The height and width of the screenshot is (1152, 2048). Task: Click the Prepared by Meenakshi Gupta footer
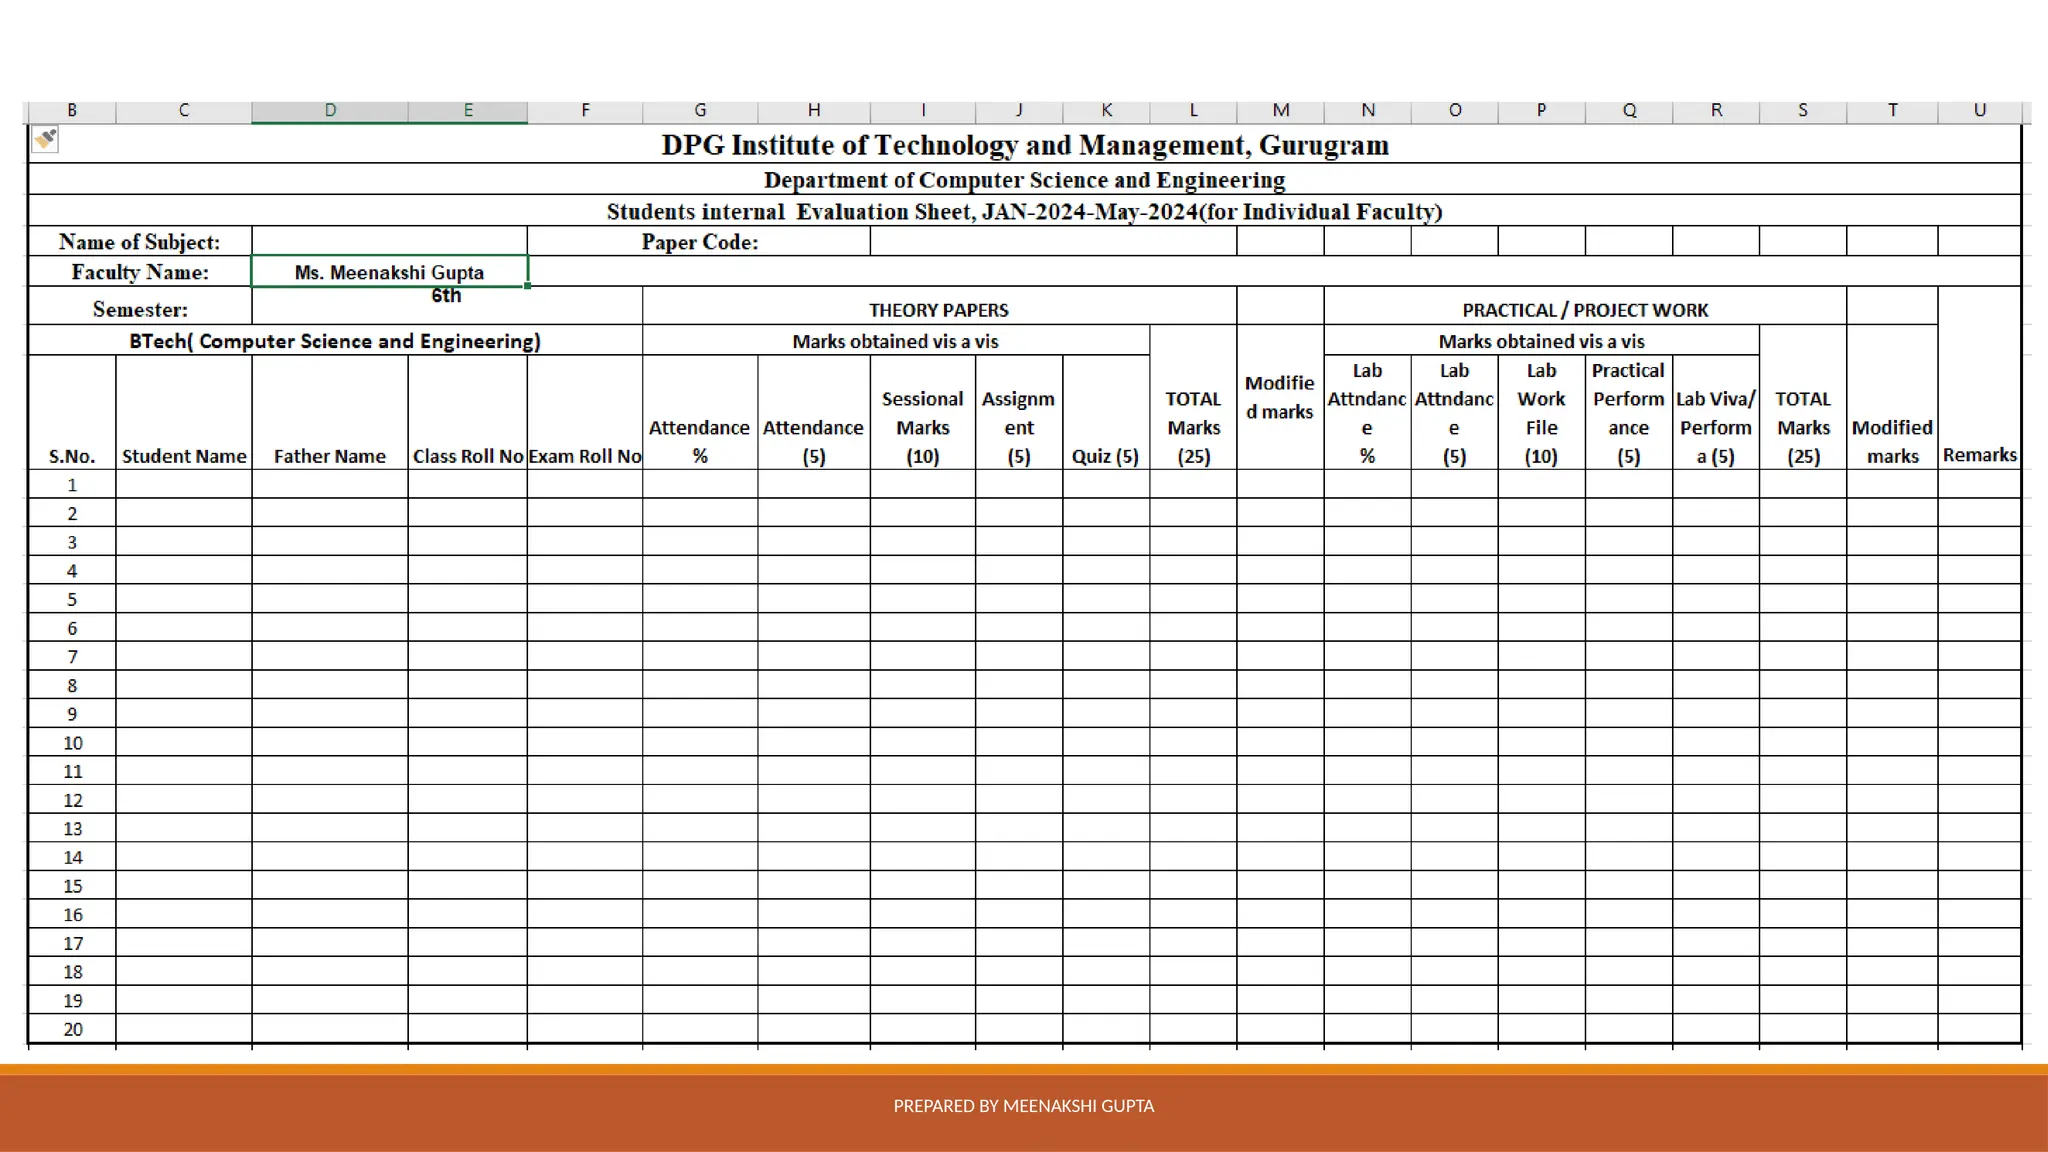pyautogui.click(x=1023, y=1106)
